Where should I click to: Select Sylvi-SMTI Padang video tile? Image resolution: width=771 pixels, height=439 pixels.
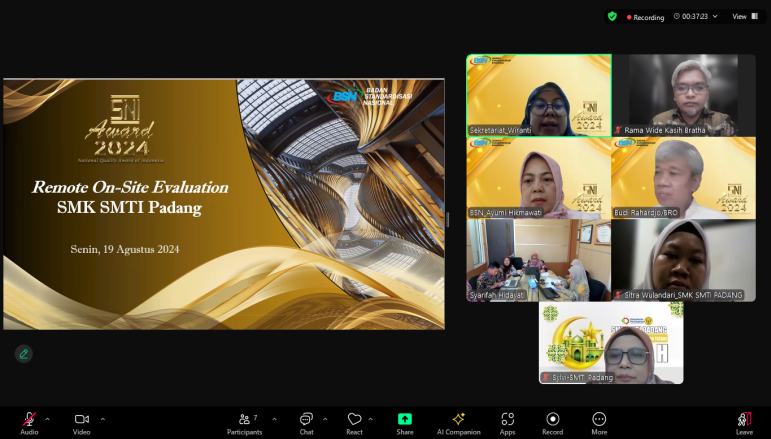611,343
